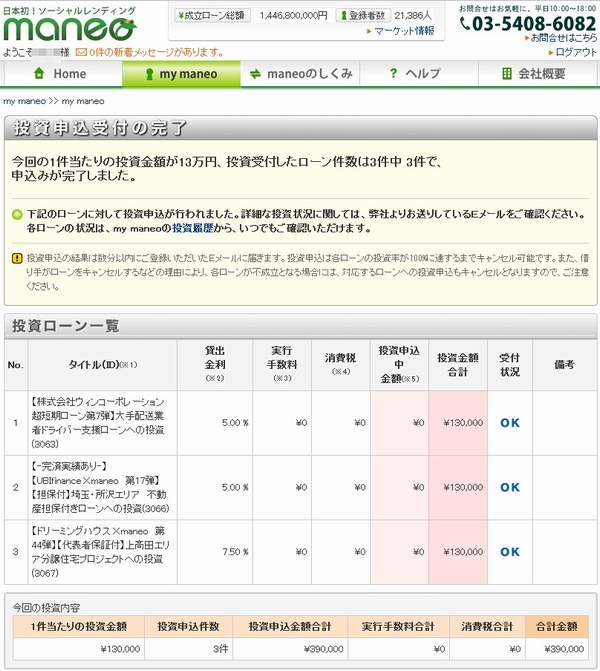Click ログアウト to log out
600x671 pixels.
(575, 52)
